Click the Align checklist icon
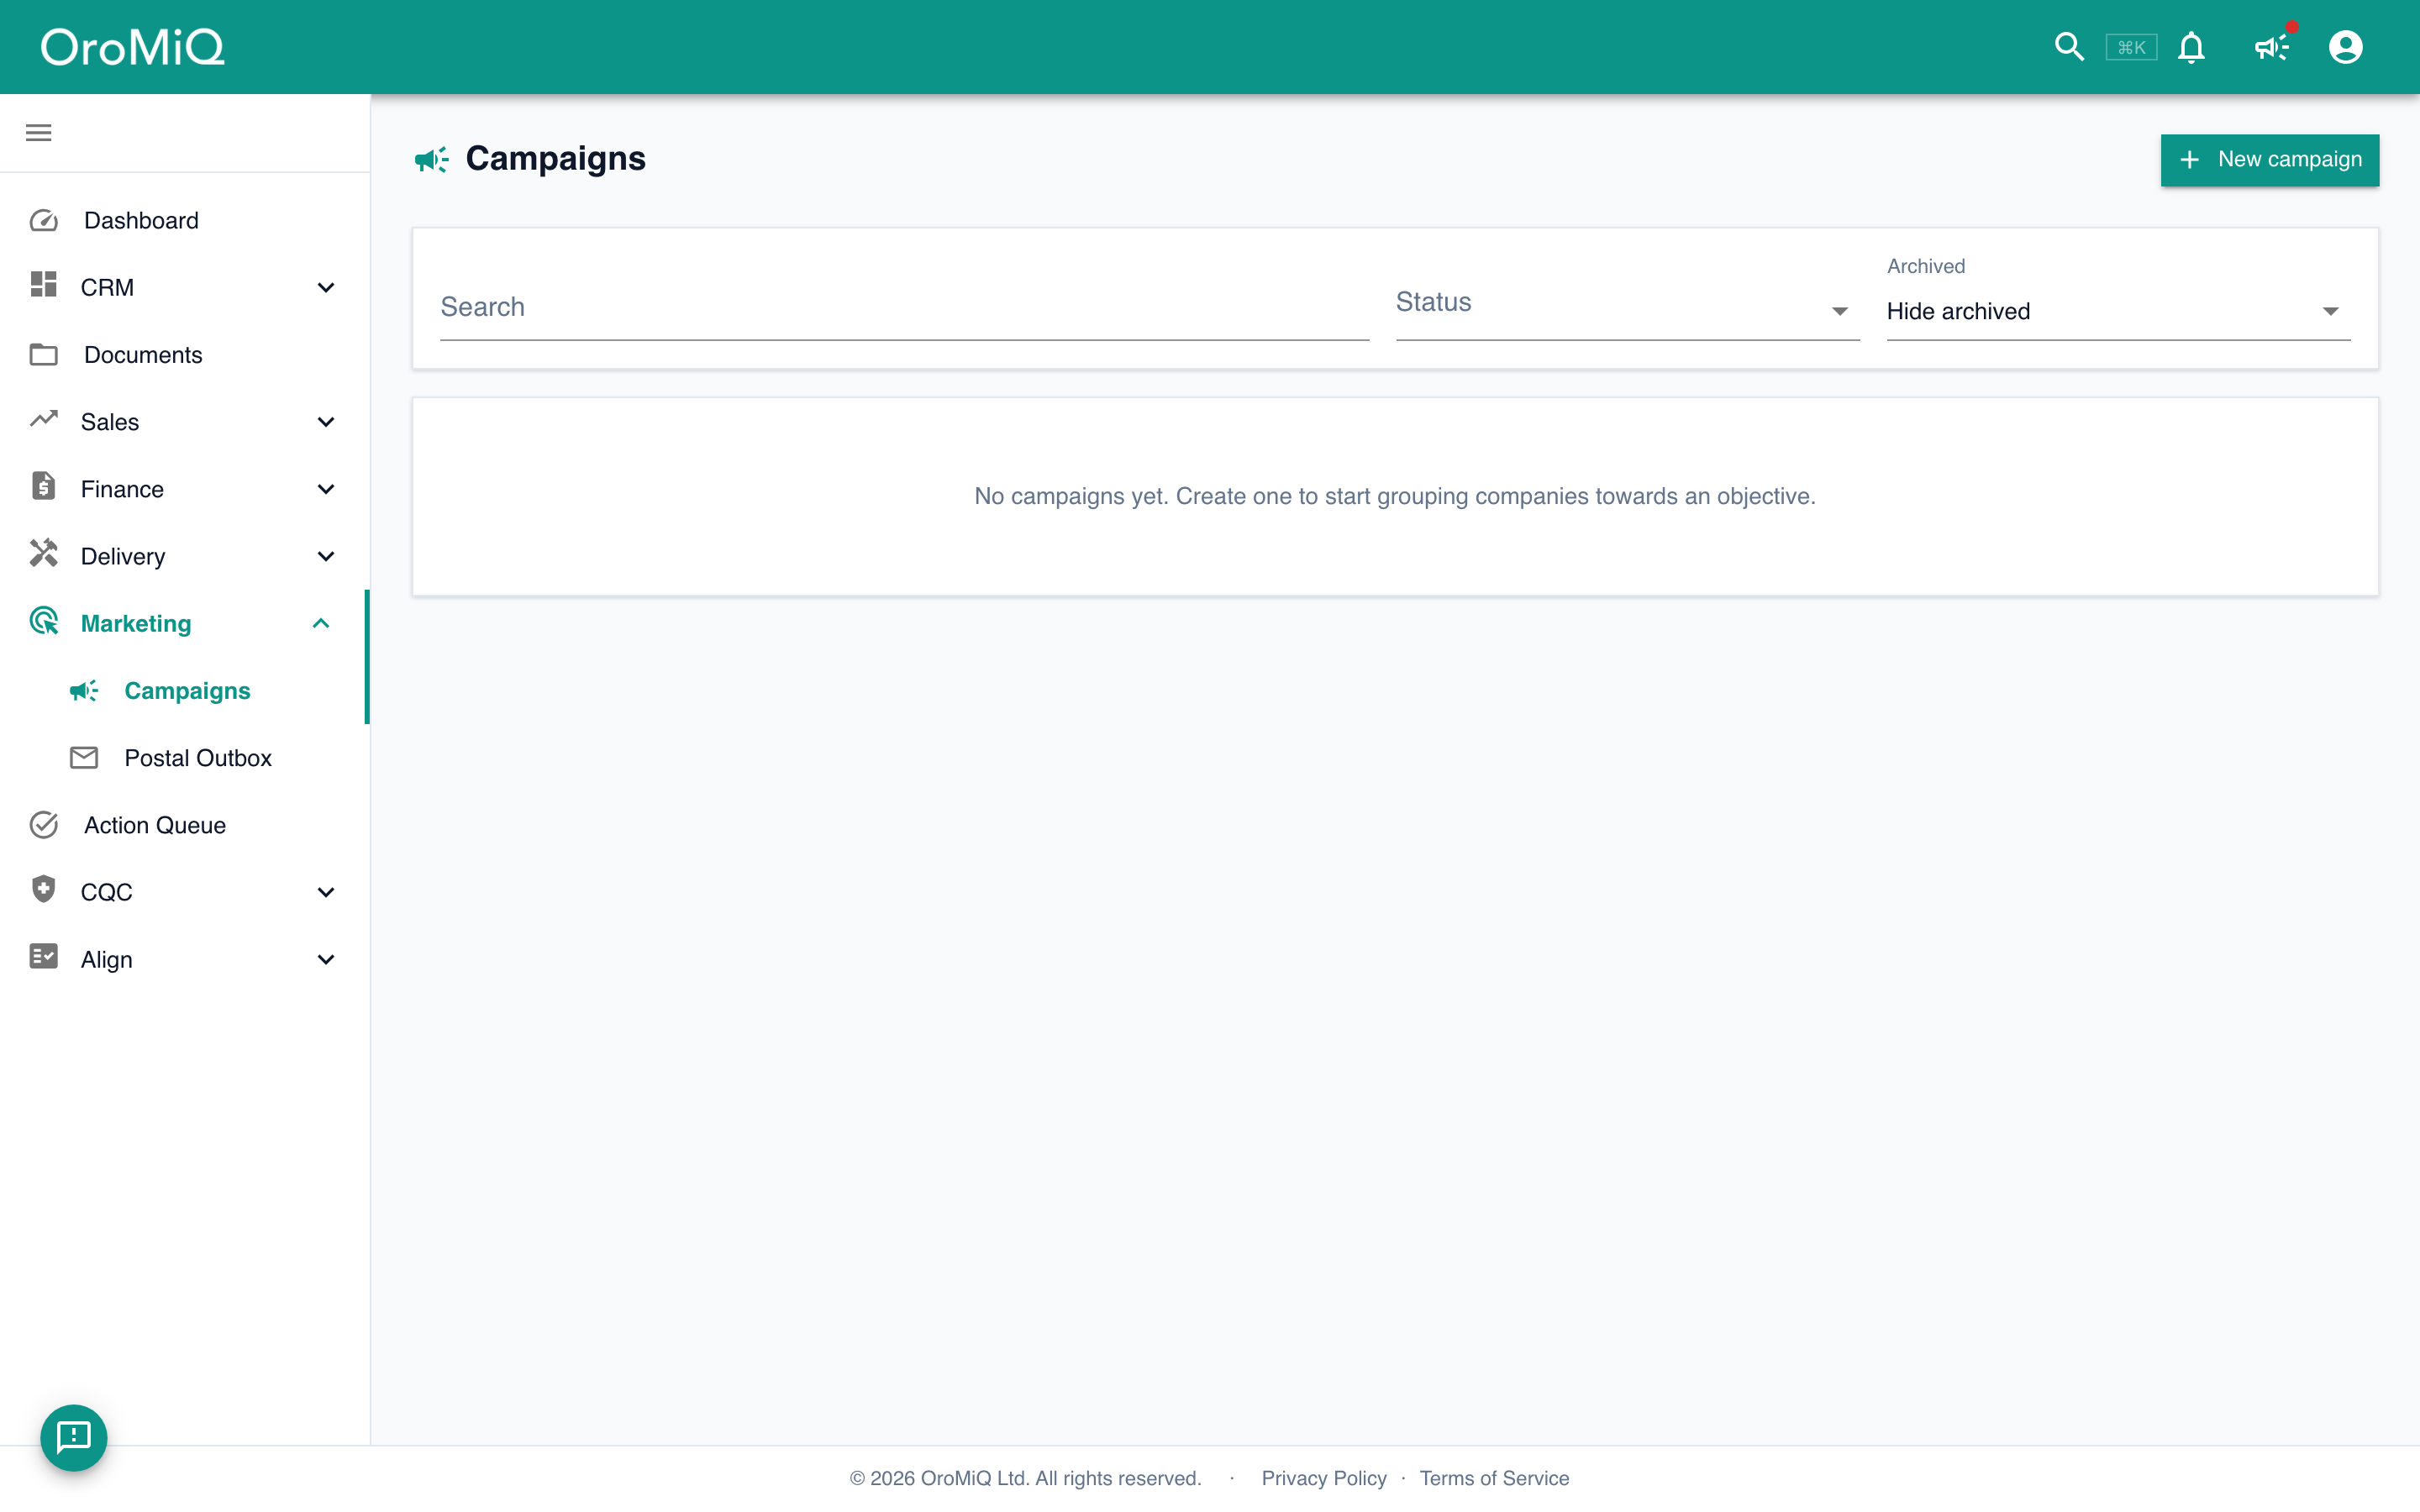Screen dimensions: 2420x1512 43,956
